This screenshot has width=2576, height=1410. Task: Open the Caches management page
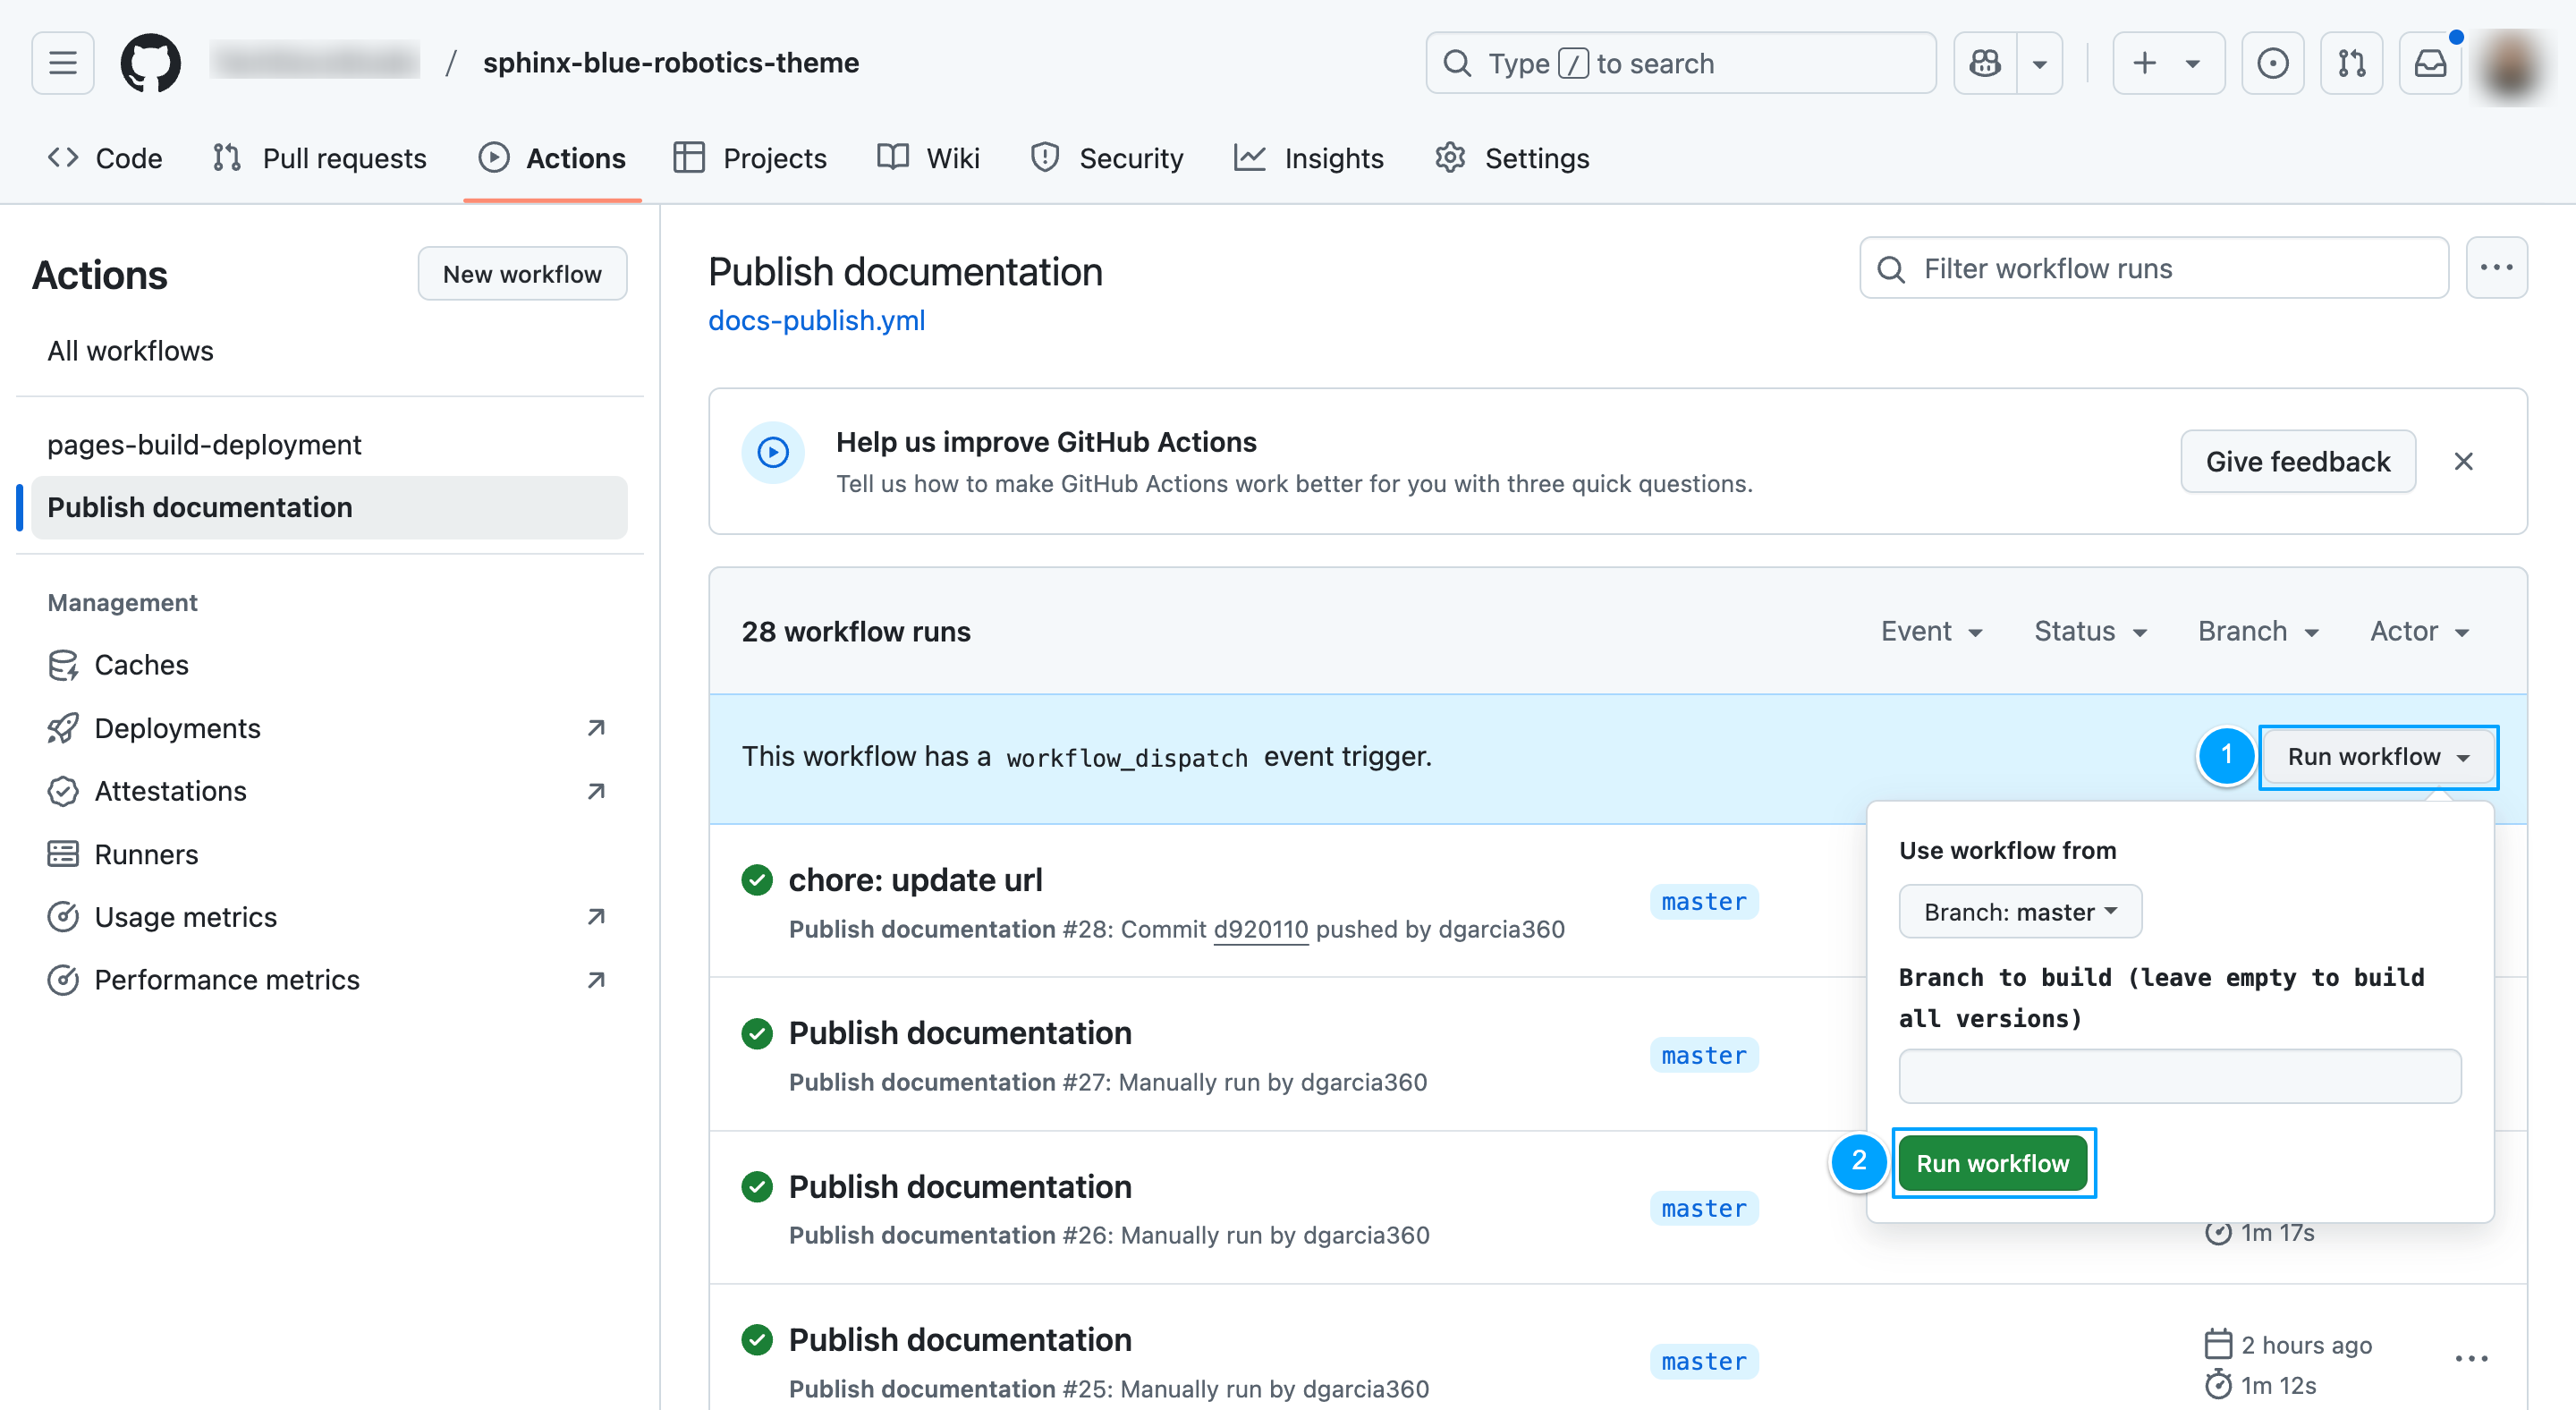click(x=141, y=665)
